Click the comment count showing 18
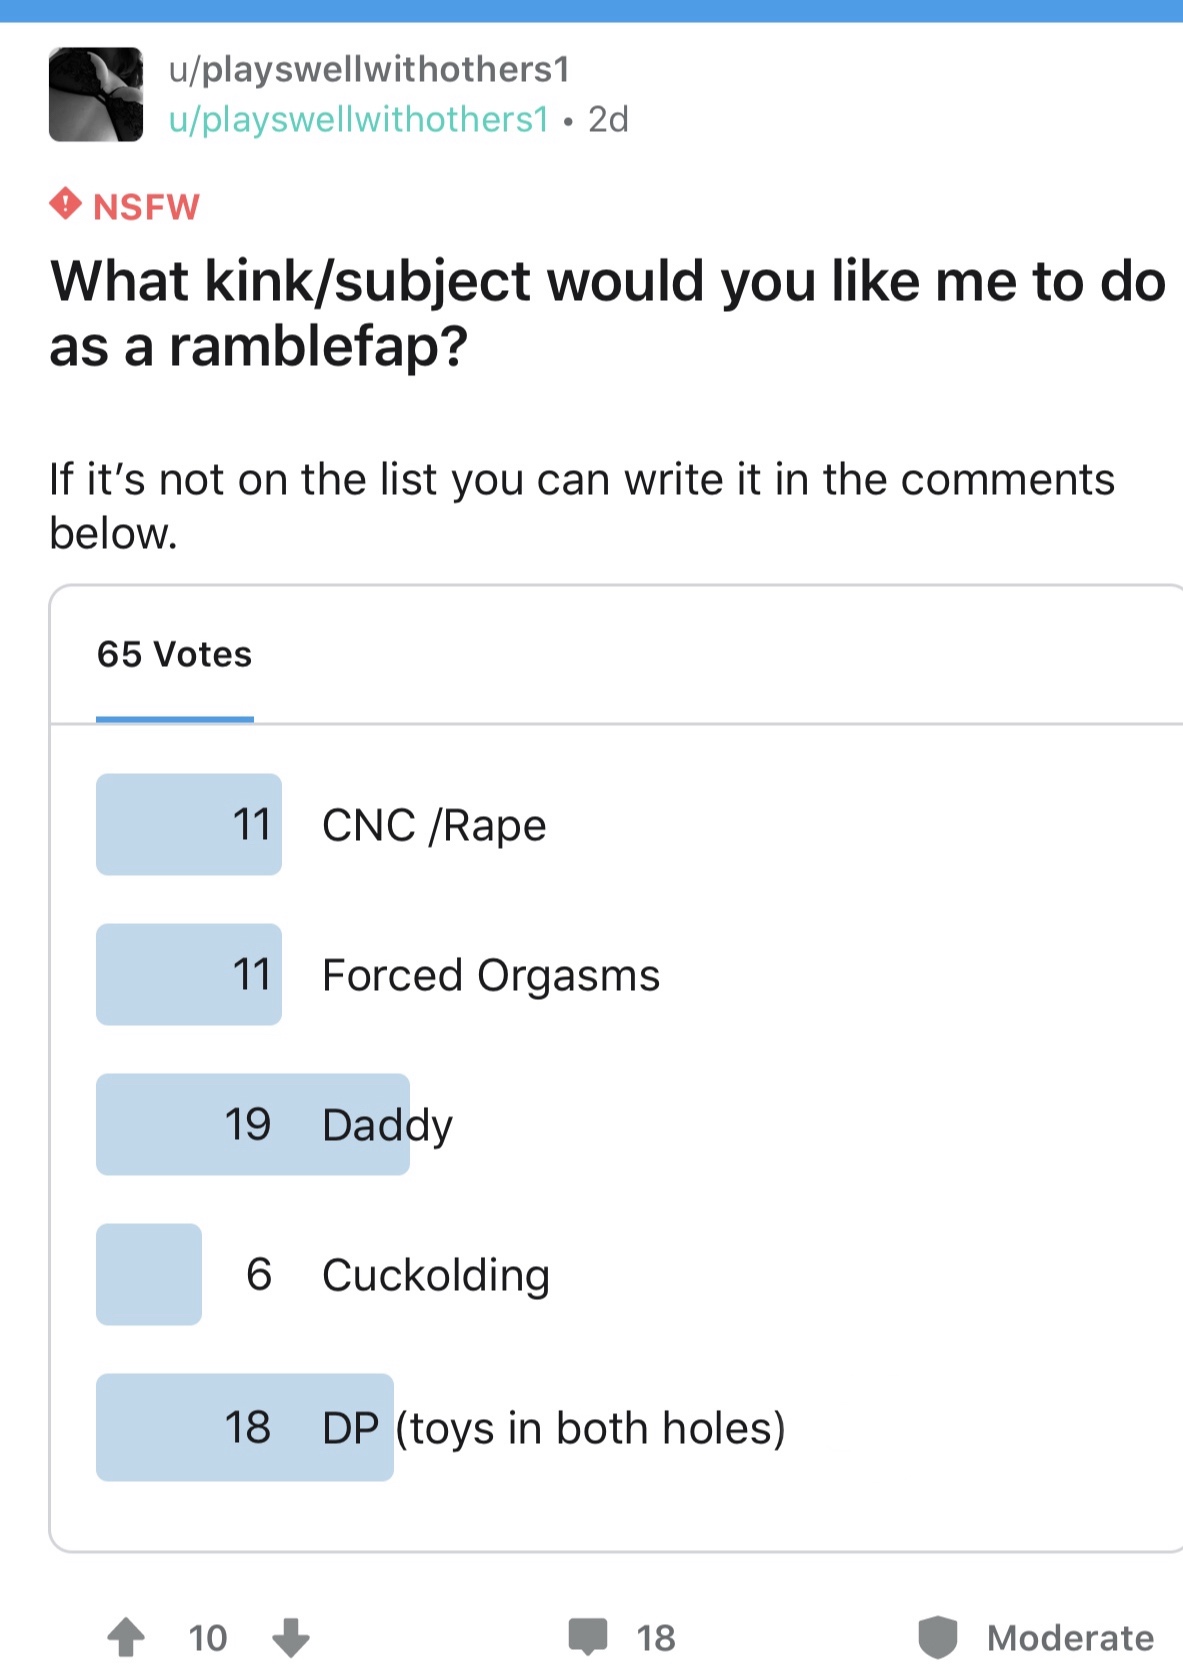 pos(656,1638)
